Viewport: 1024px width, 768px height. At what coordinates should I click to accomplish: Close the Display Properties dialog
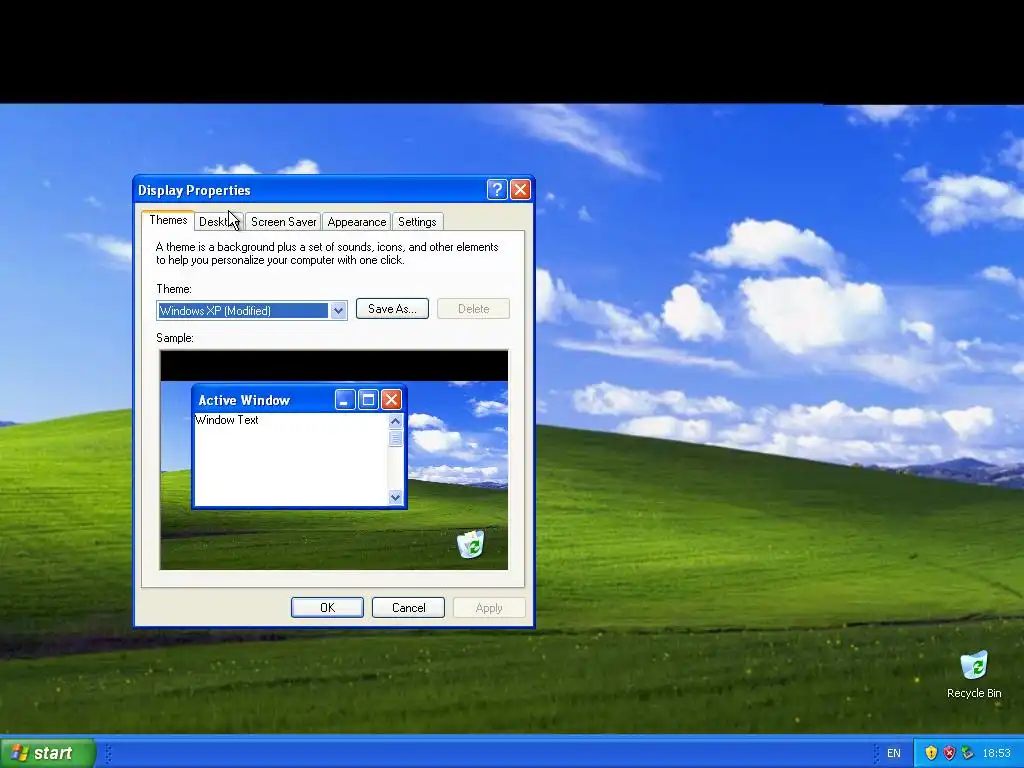pos(520,189)
